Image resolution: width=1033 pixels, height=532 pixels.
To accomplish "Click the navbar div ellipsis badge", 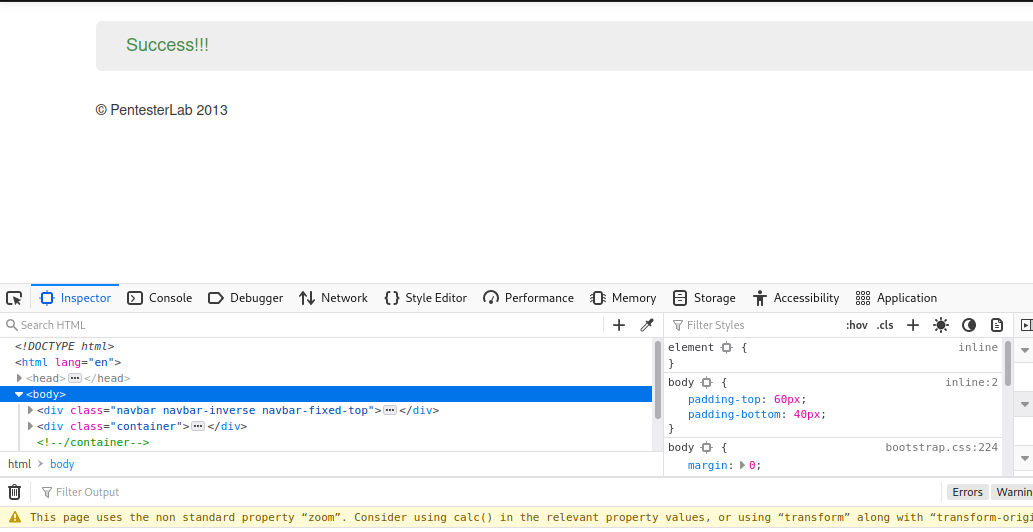I will (x=390, y=410).
